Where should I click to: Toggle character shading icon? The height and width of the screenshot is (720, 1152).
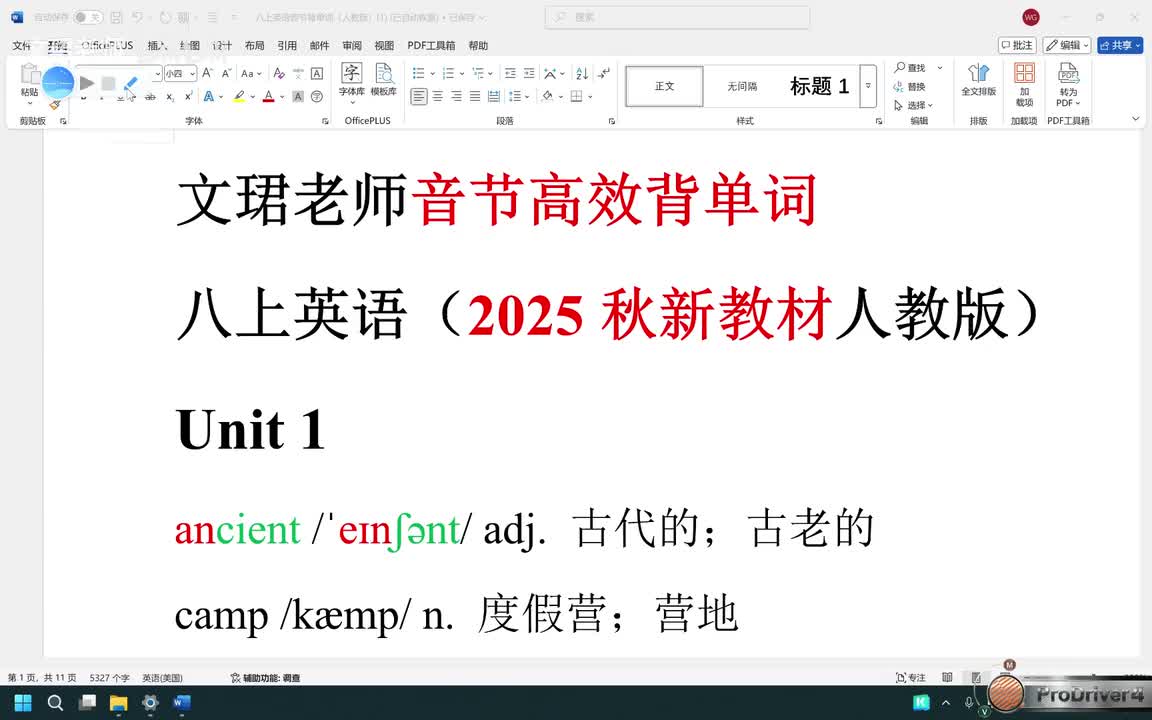(x=298, y=96)
